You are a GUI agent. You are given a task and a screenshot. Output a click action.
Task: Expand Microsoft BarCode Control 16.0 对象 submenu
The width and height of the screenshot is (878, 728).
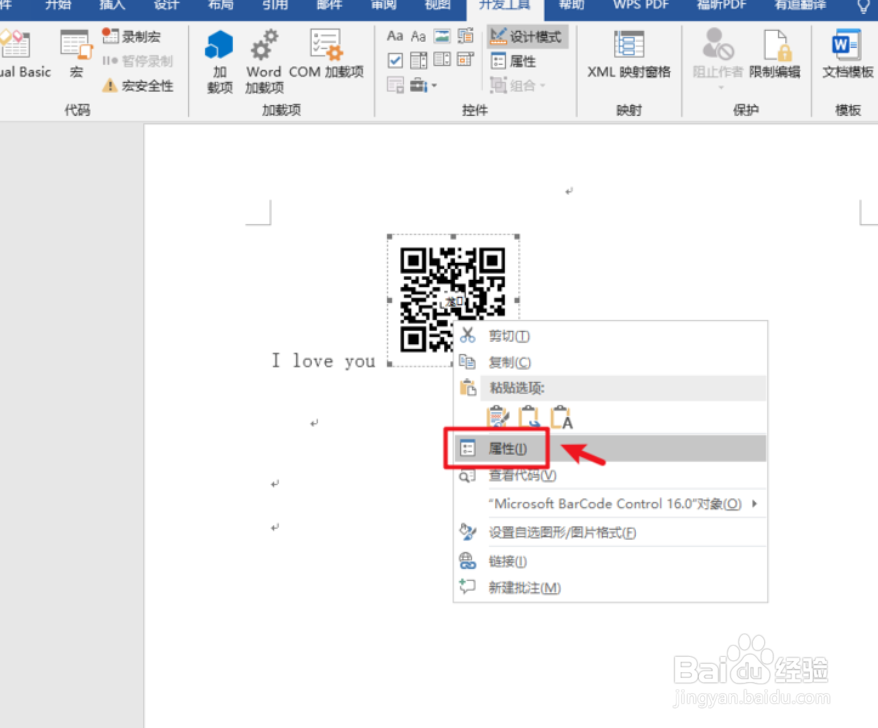[x=610, y=504]
